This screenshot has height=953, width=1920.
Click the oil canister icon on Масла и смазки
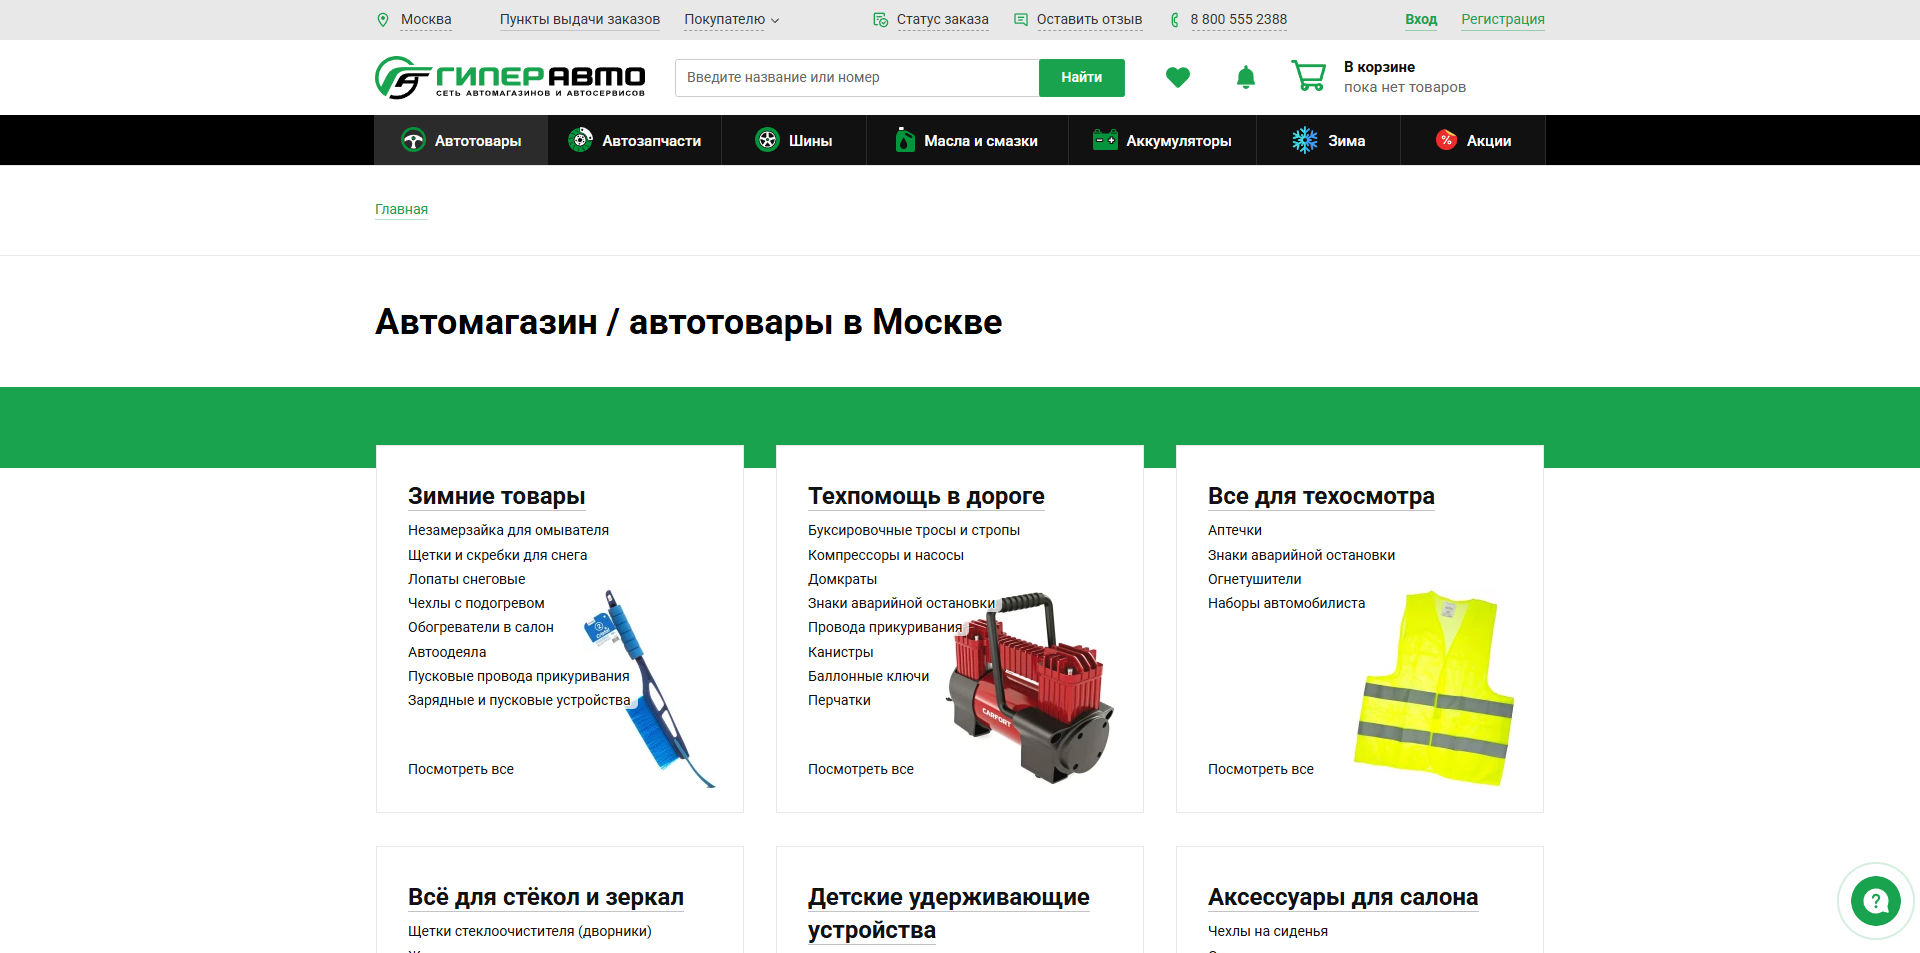[903, 140]
